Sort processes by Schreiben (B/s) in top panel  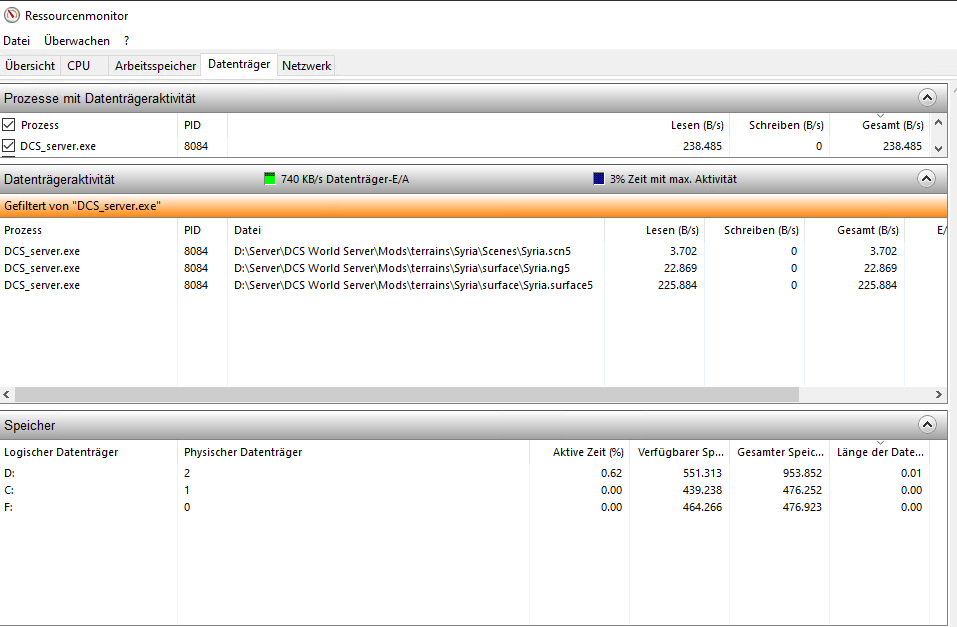click(x=786, y=125)
